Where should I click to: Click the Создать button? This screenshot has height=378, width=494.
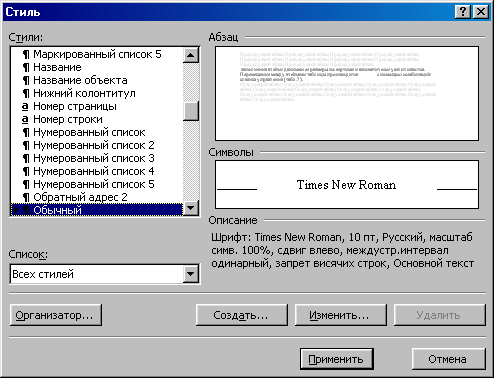click(x=241, y=315)
